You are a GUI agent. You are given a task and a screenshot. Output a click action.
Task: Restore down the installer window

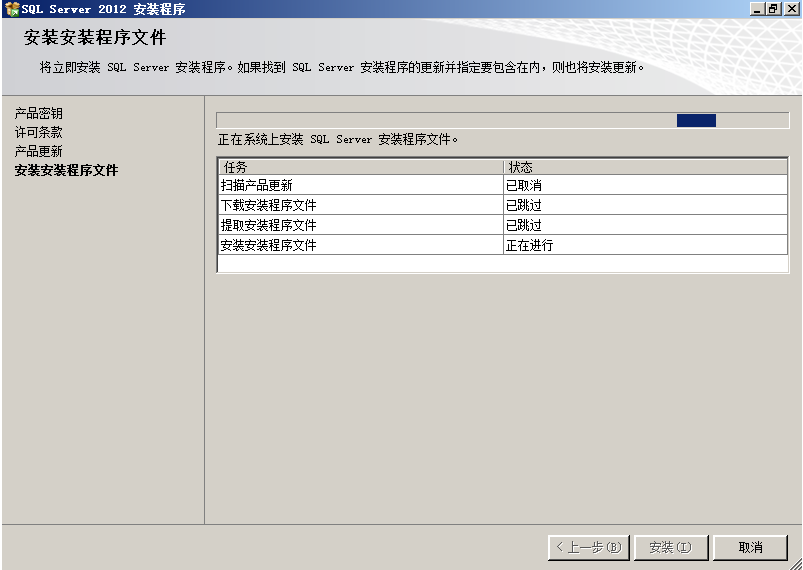coord(772,9)
